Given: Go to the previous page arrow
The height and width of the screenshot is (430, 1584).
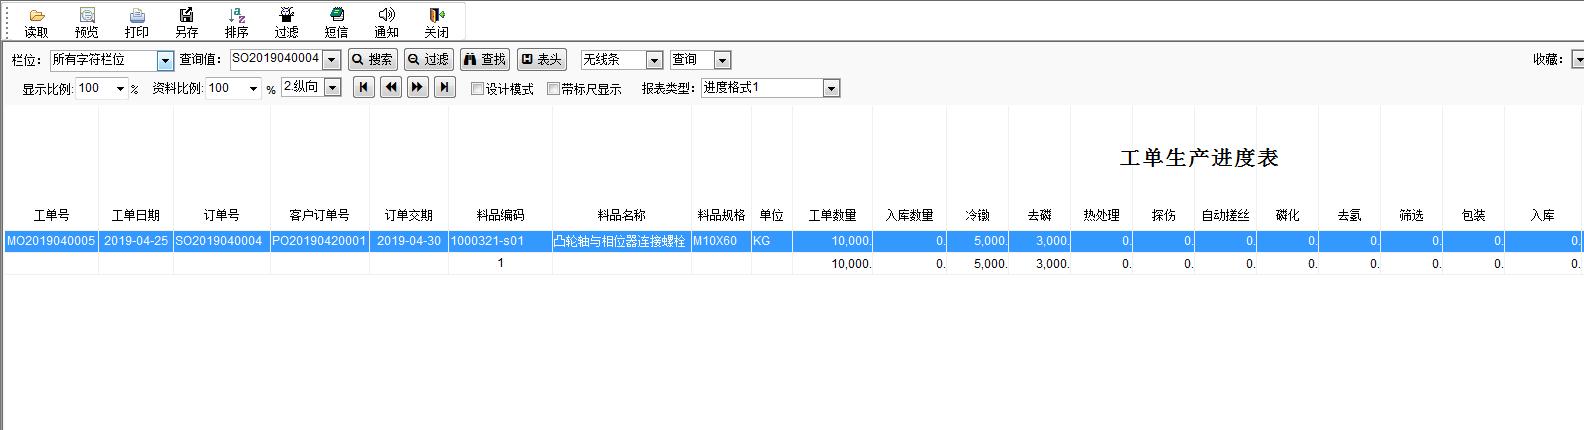Looking at the screenshot, I should click(x=391, y=88).
